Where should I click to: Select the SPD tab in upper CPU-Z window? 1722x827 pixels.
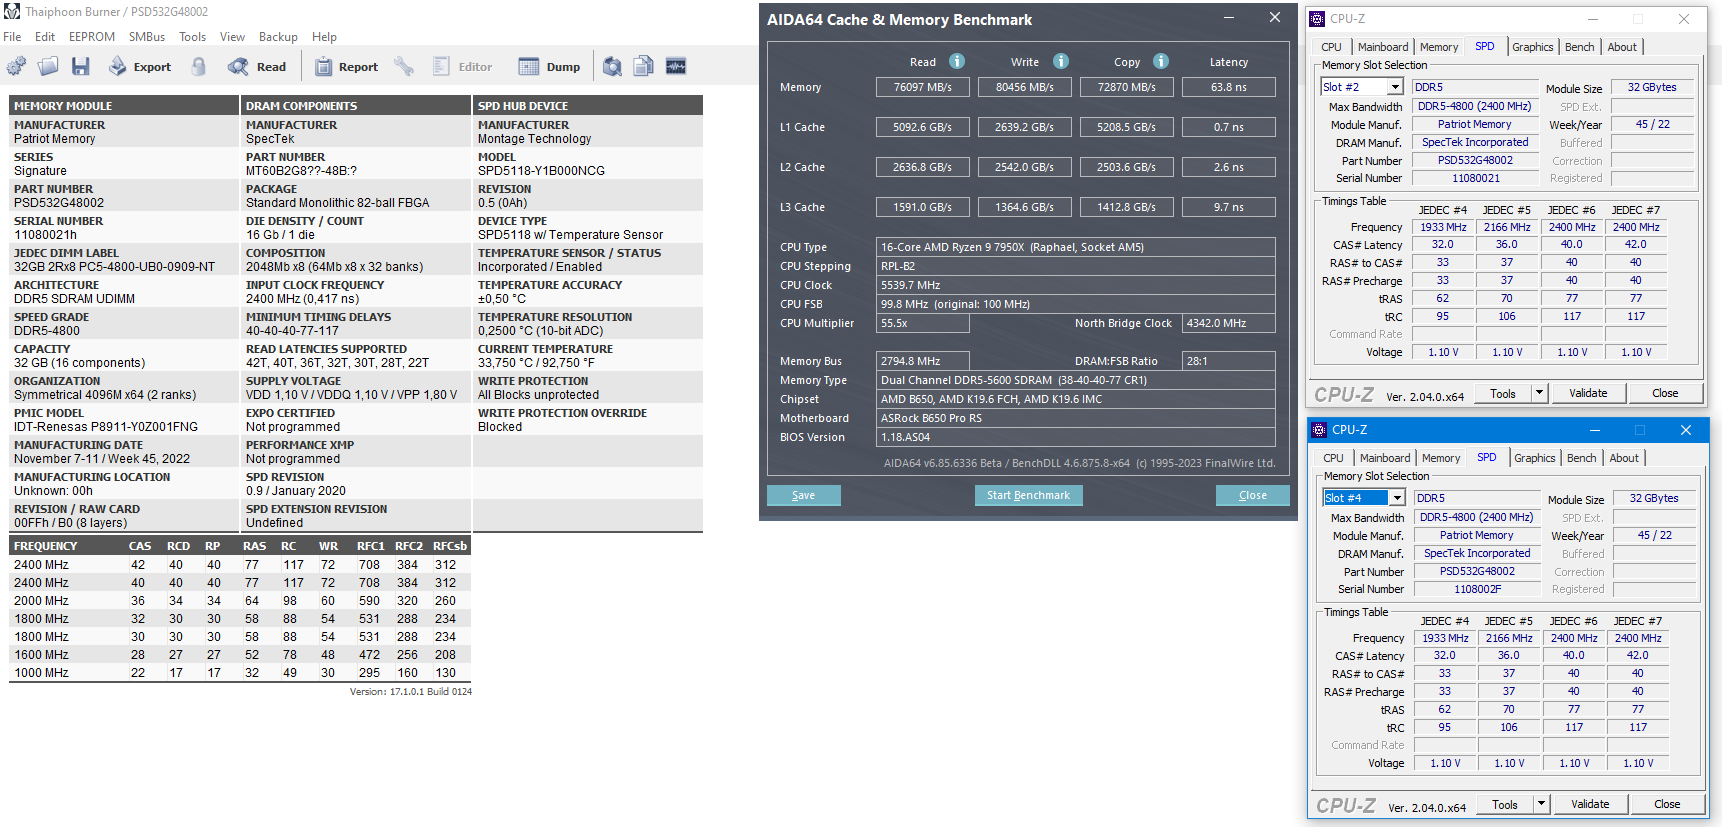click(x=1485, y=46)
